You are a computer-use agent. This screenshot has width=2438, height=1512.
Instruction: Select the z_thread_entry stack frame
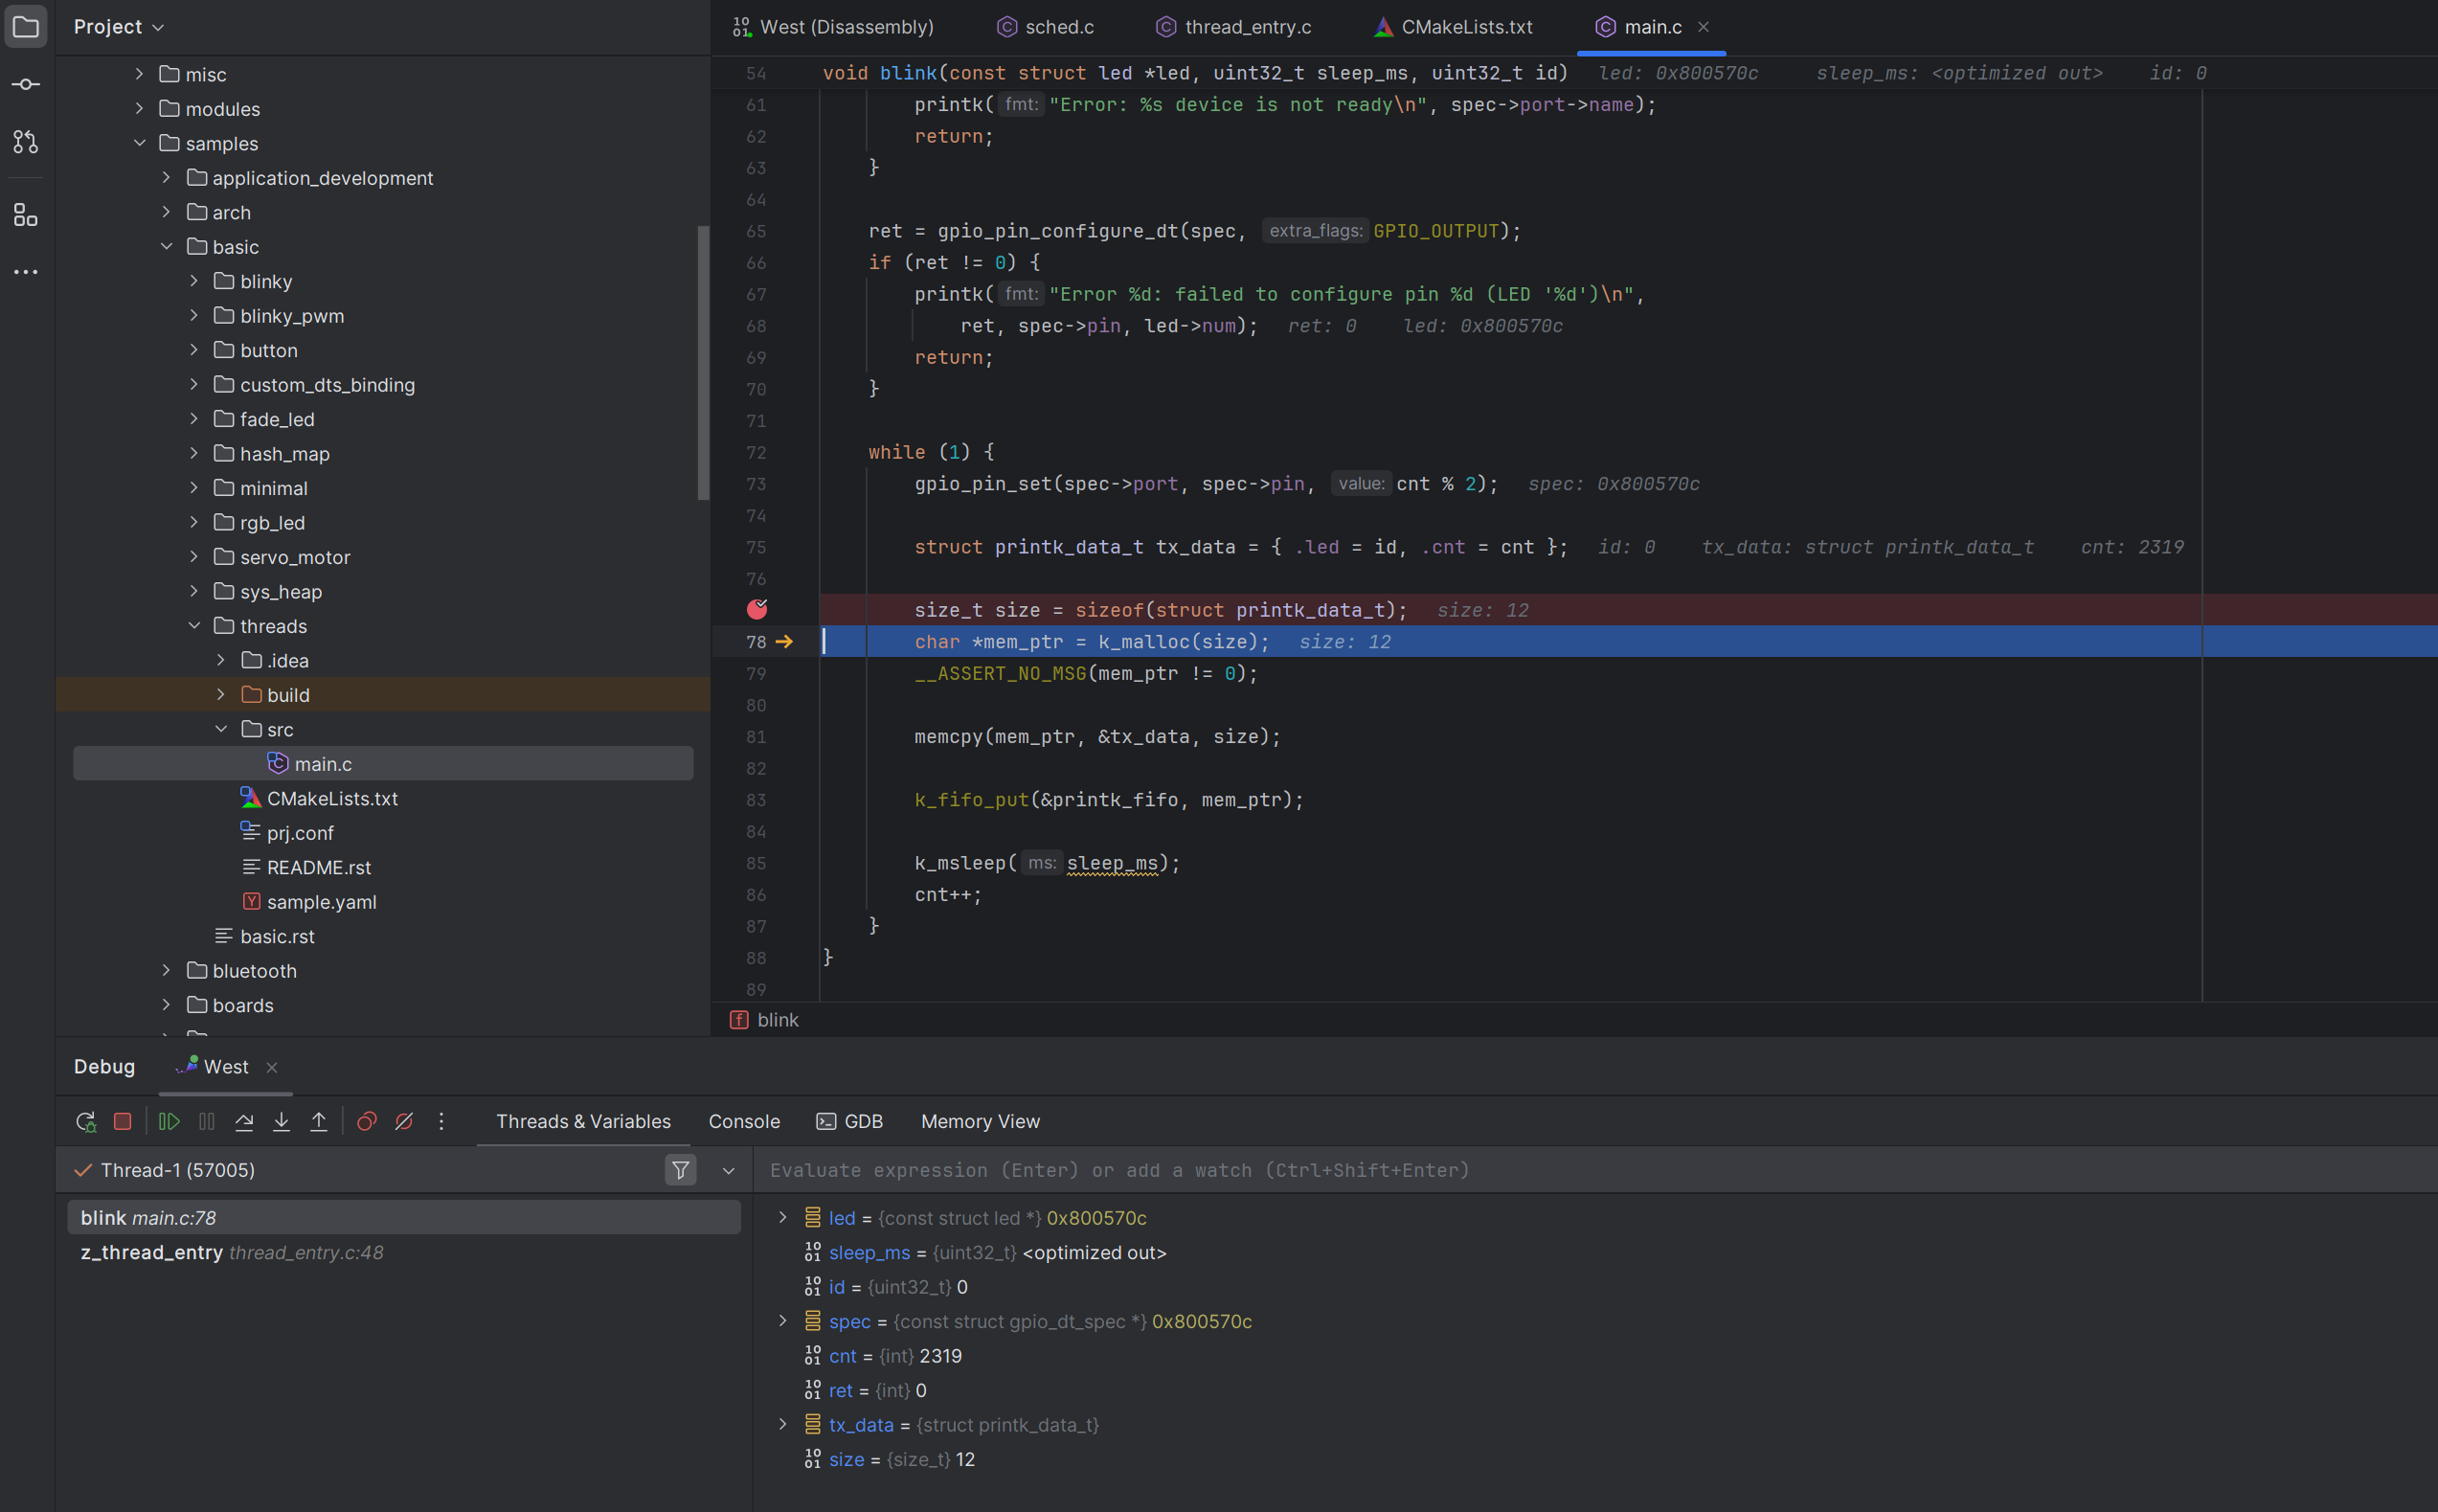click(232, 1252)
